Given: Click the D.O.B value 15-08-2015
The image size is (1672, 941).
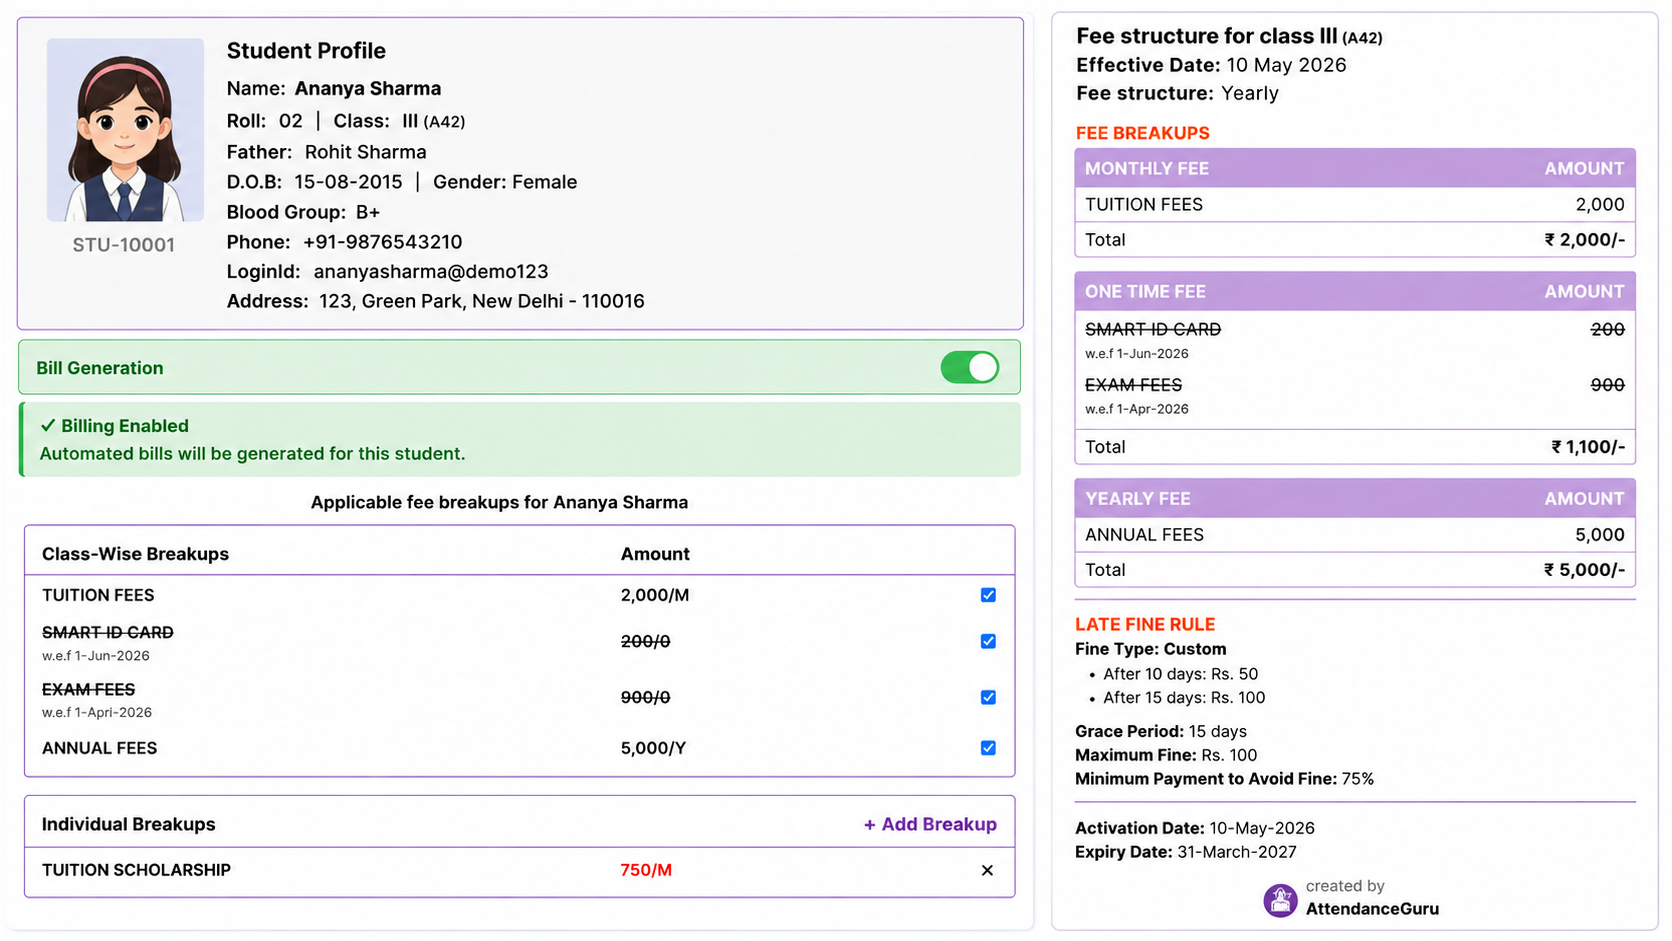Looking at the screenshot, I should coord(348,182).
